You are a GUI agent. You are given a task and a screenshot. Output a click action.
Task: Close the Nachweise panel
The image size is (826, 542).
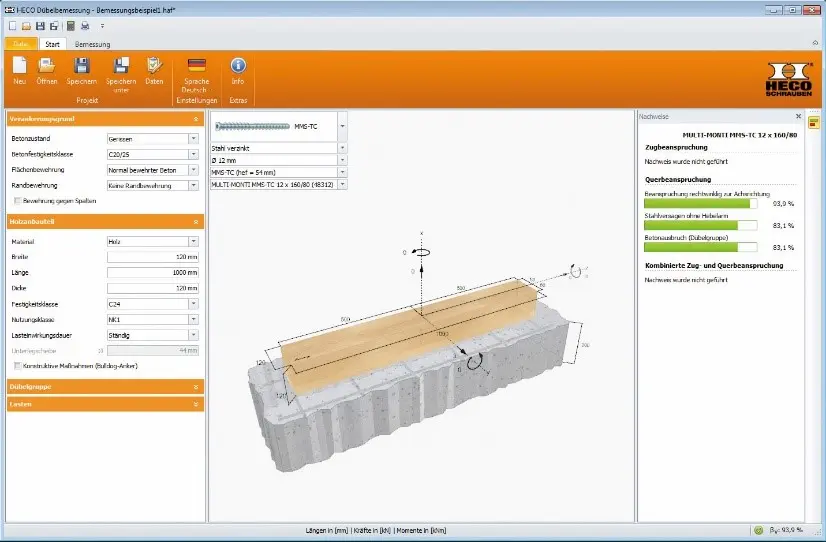point(798,116)
